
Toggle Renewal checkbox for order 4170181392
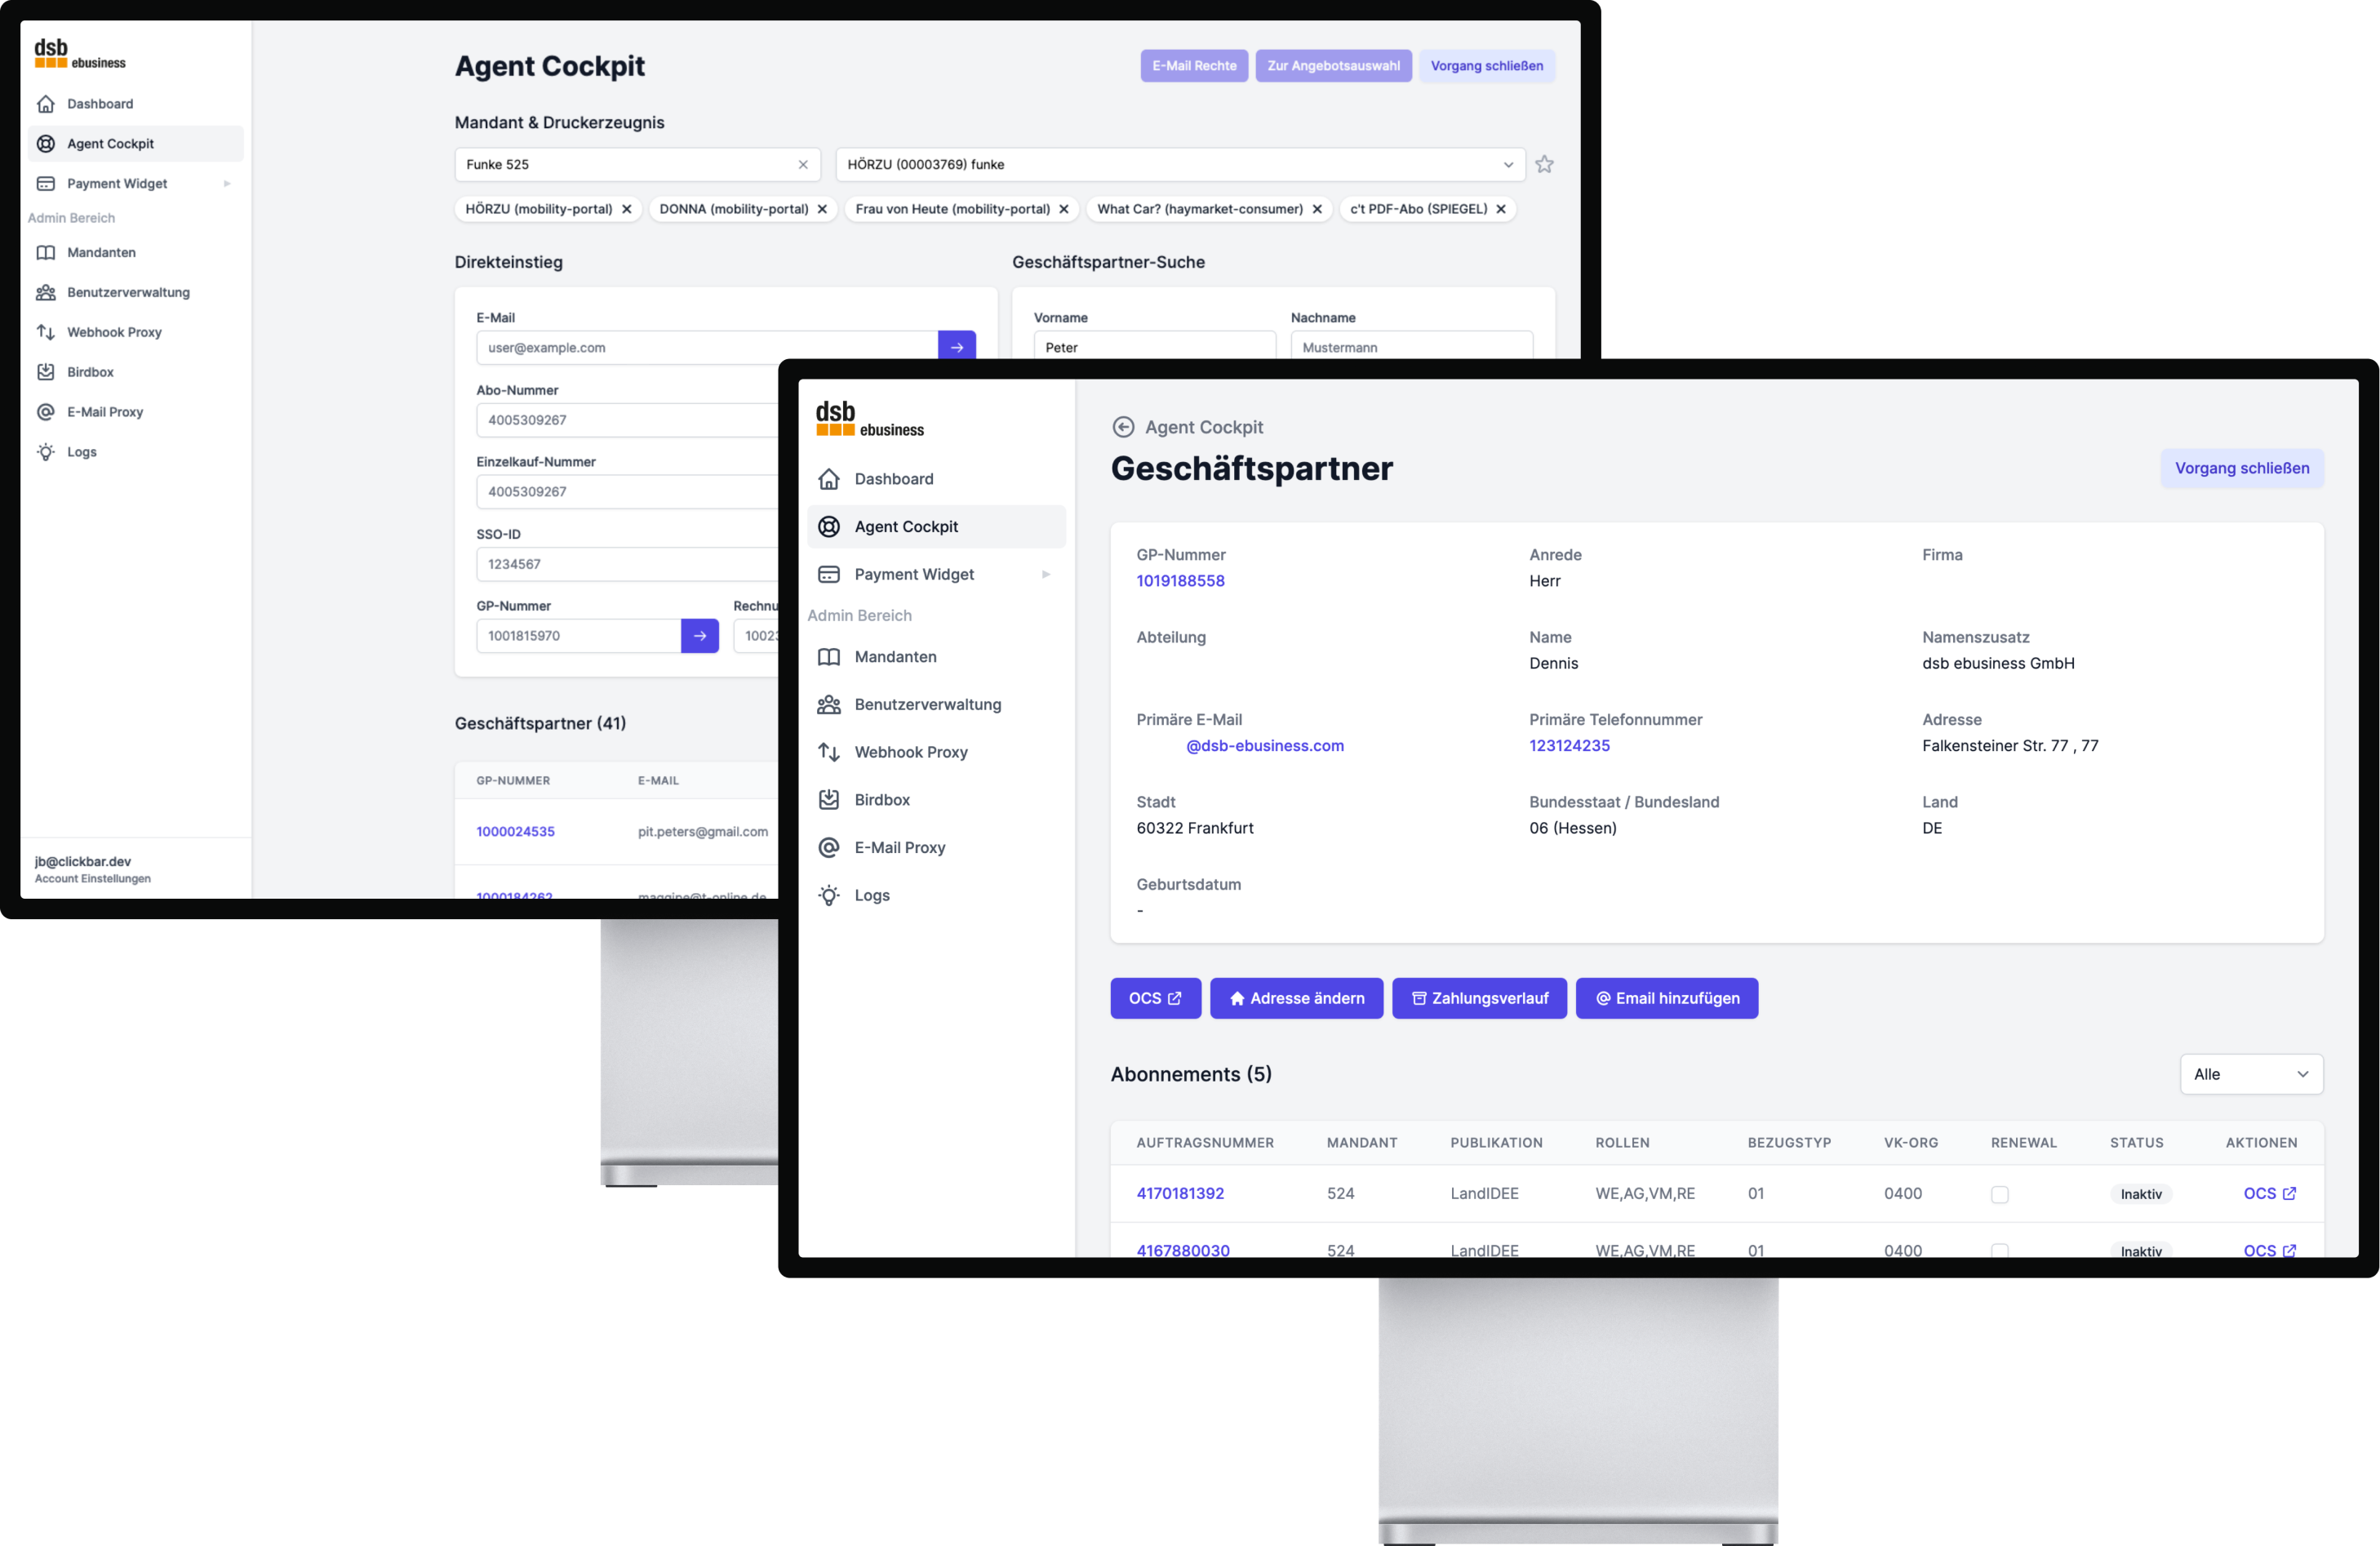pyautogui.click(x=2000, y=1192)
